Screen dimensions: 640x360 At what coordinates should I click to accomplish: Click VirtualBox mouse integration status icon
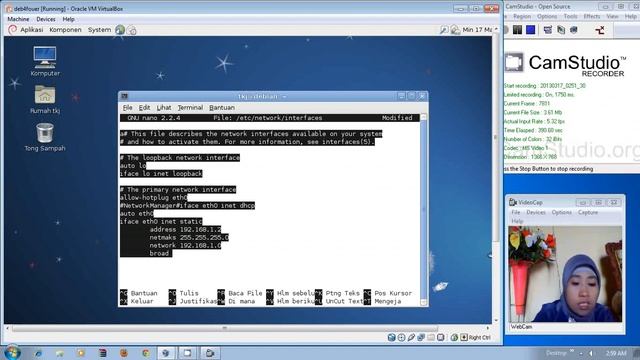454,337
